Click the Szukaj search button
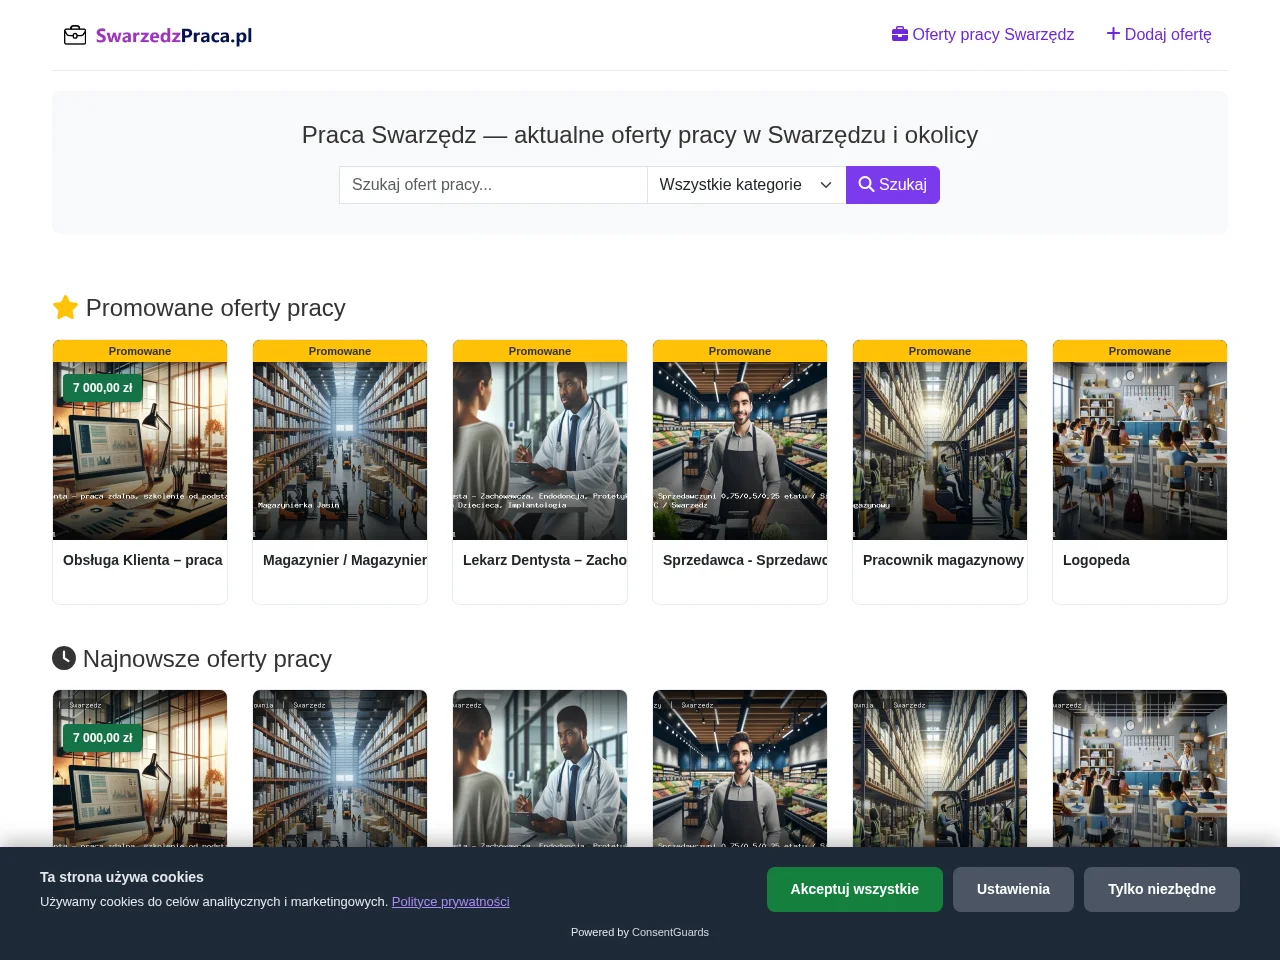 pos(893,185)
